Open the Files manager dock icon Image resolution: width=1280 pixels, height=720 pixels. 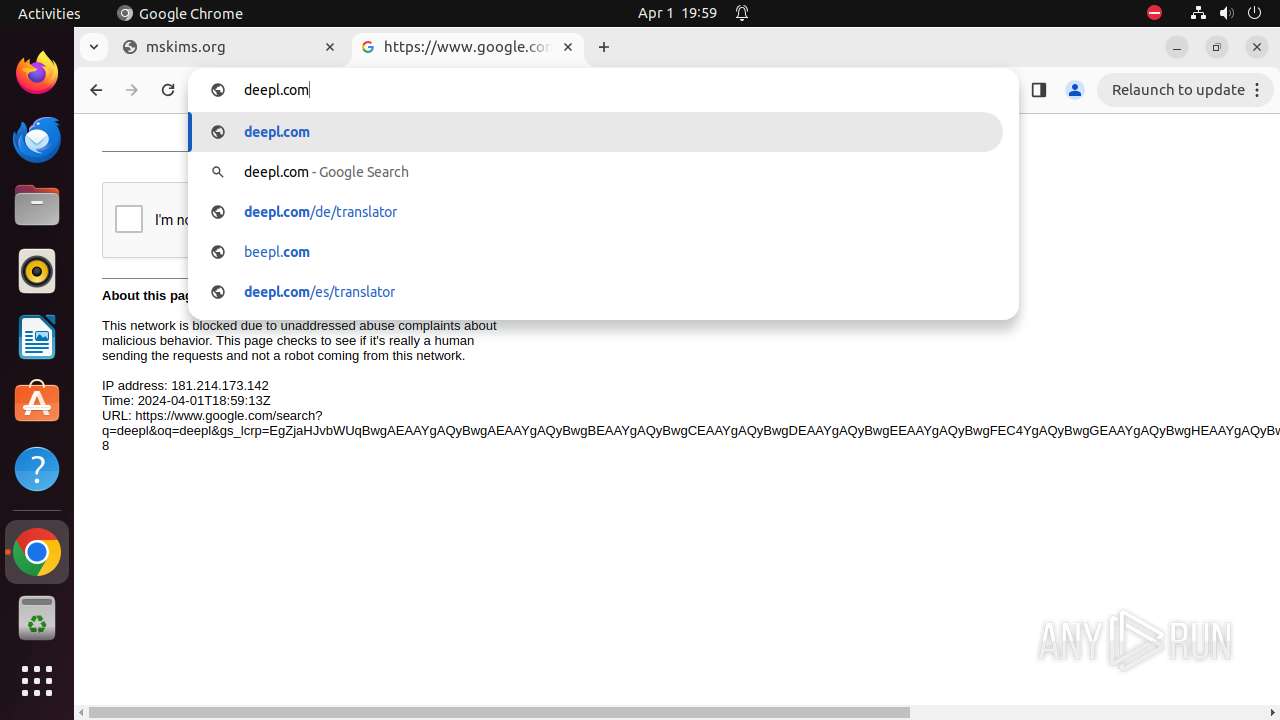[37, 205]
